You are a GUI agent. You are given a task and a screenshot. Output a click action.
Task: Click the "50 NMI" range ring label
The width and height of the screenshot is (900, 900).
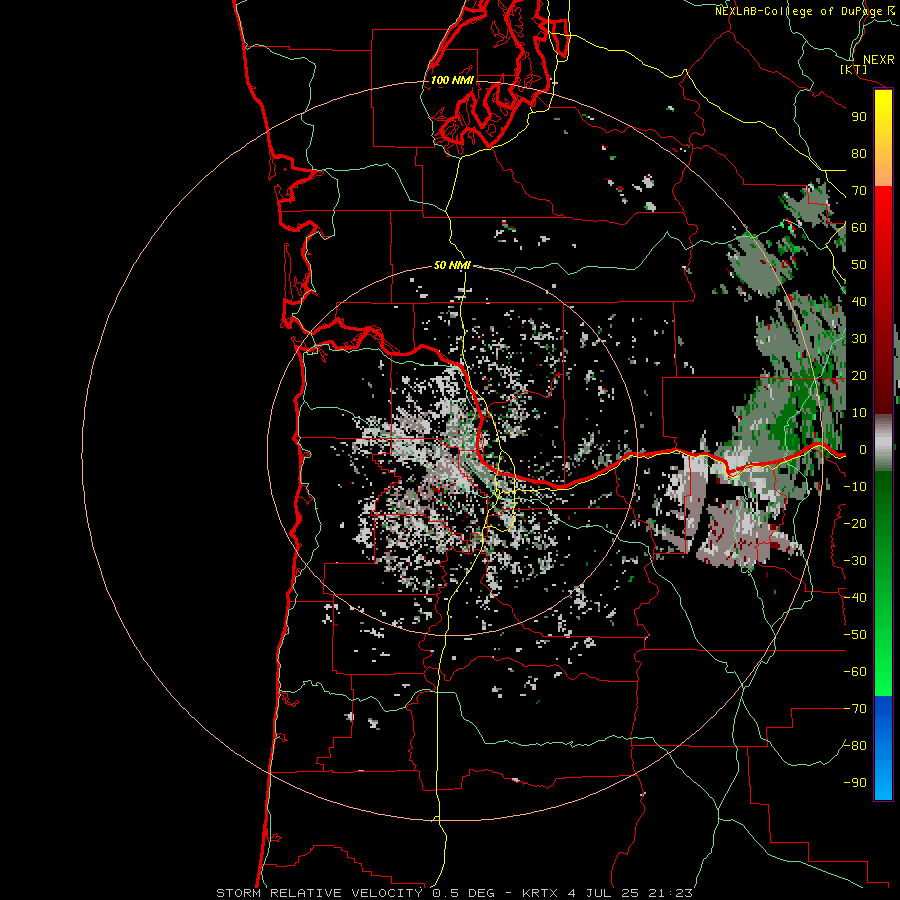pyautogui.click(x=452, y=265)
